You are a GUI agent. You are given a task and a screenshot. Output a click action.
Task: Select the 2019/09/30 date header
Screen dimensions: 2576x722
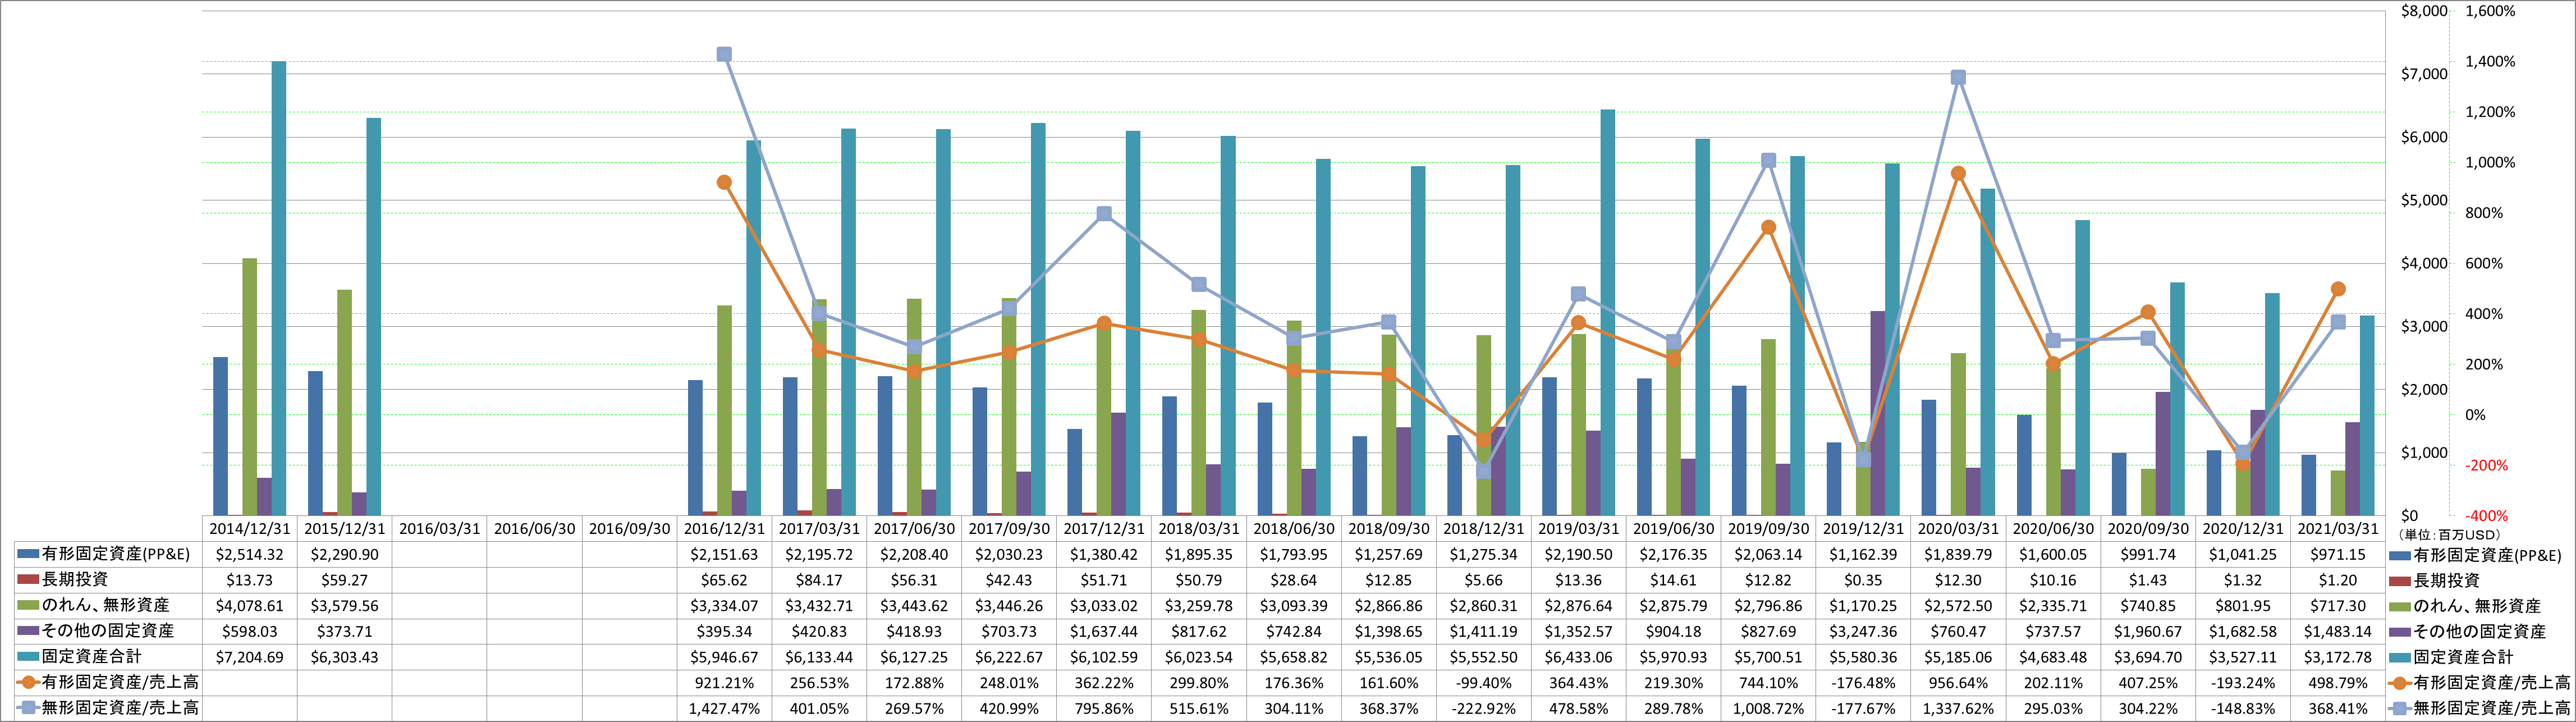click(1768, 529)
